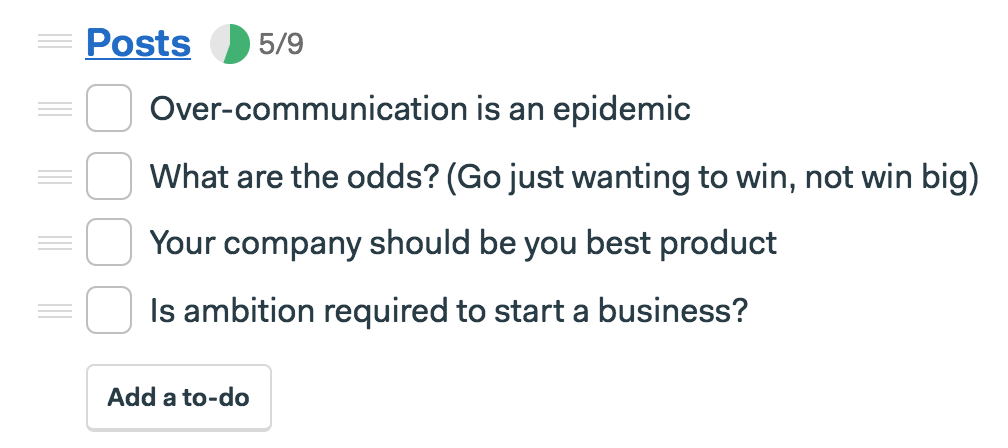
Task: Click drag handle for Your company to-do
Action: tap(55, 243)
